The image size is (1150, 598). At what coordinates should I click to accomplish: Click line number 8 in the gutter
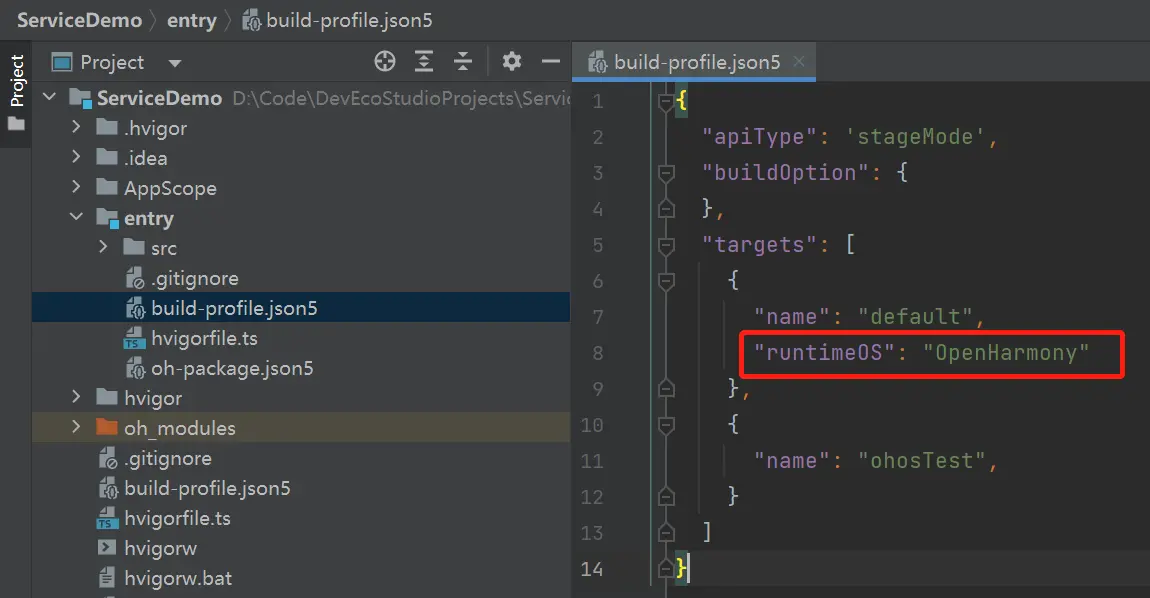pos(598,353)
